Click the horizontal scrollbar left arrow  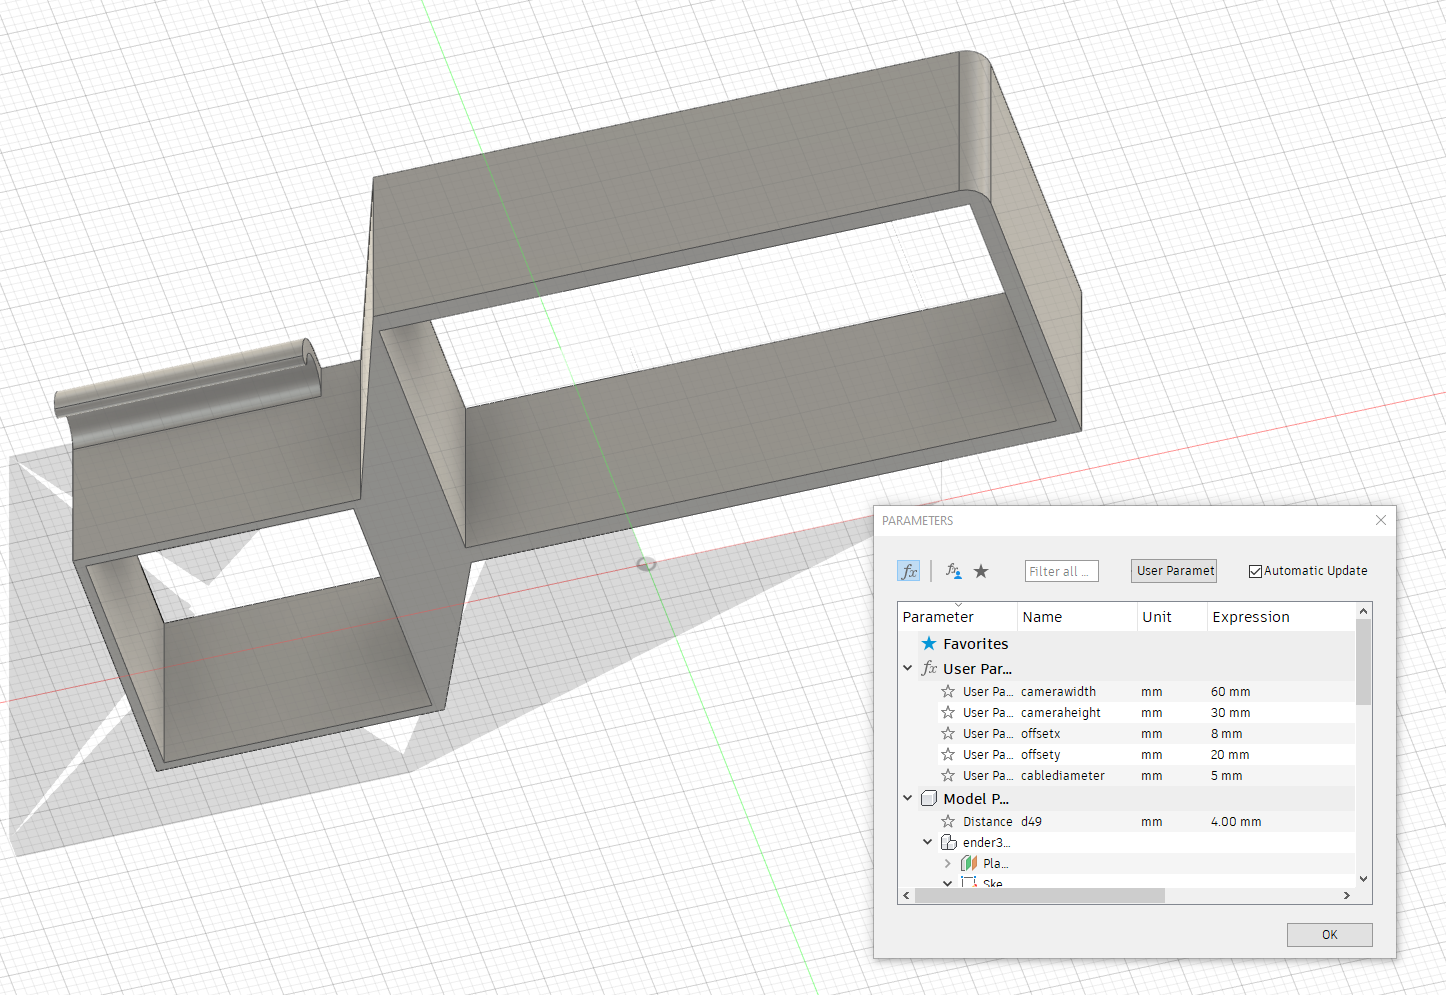tap(907, 895)
